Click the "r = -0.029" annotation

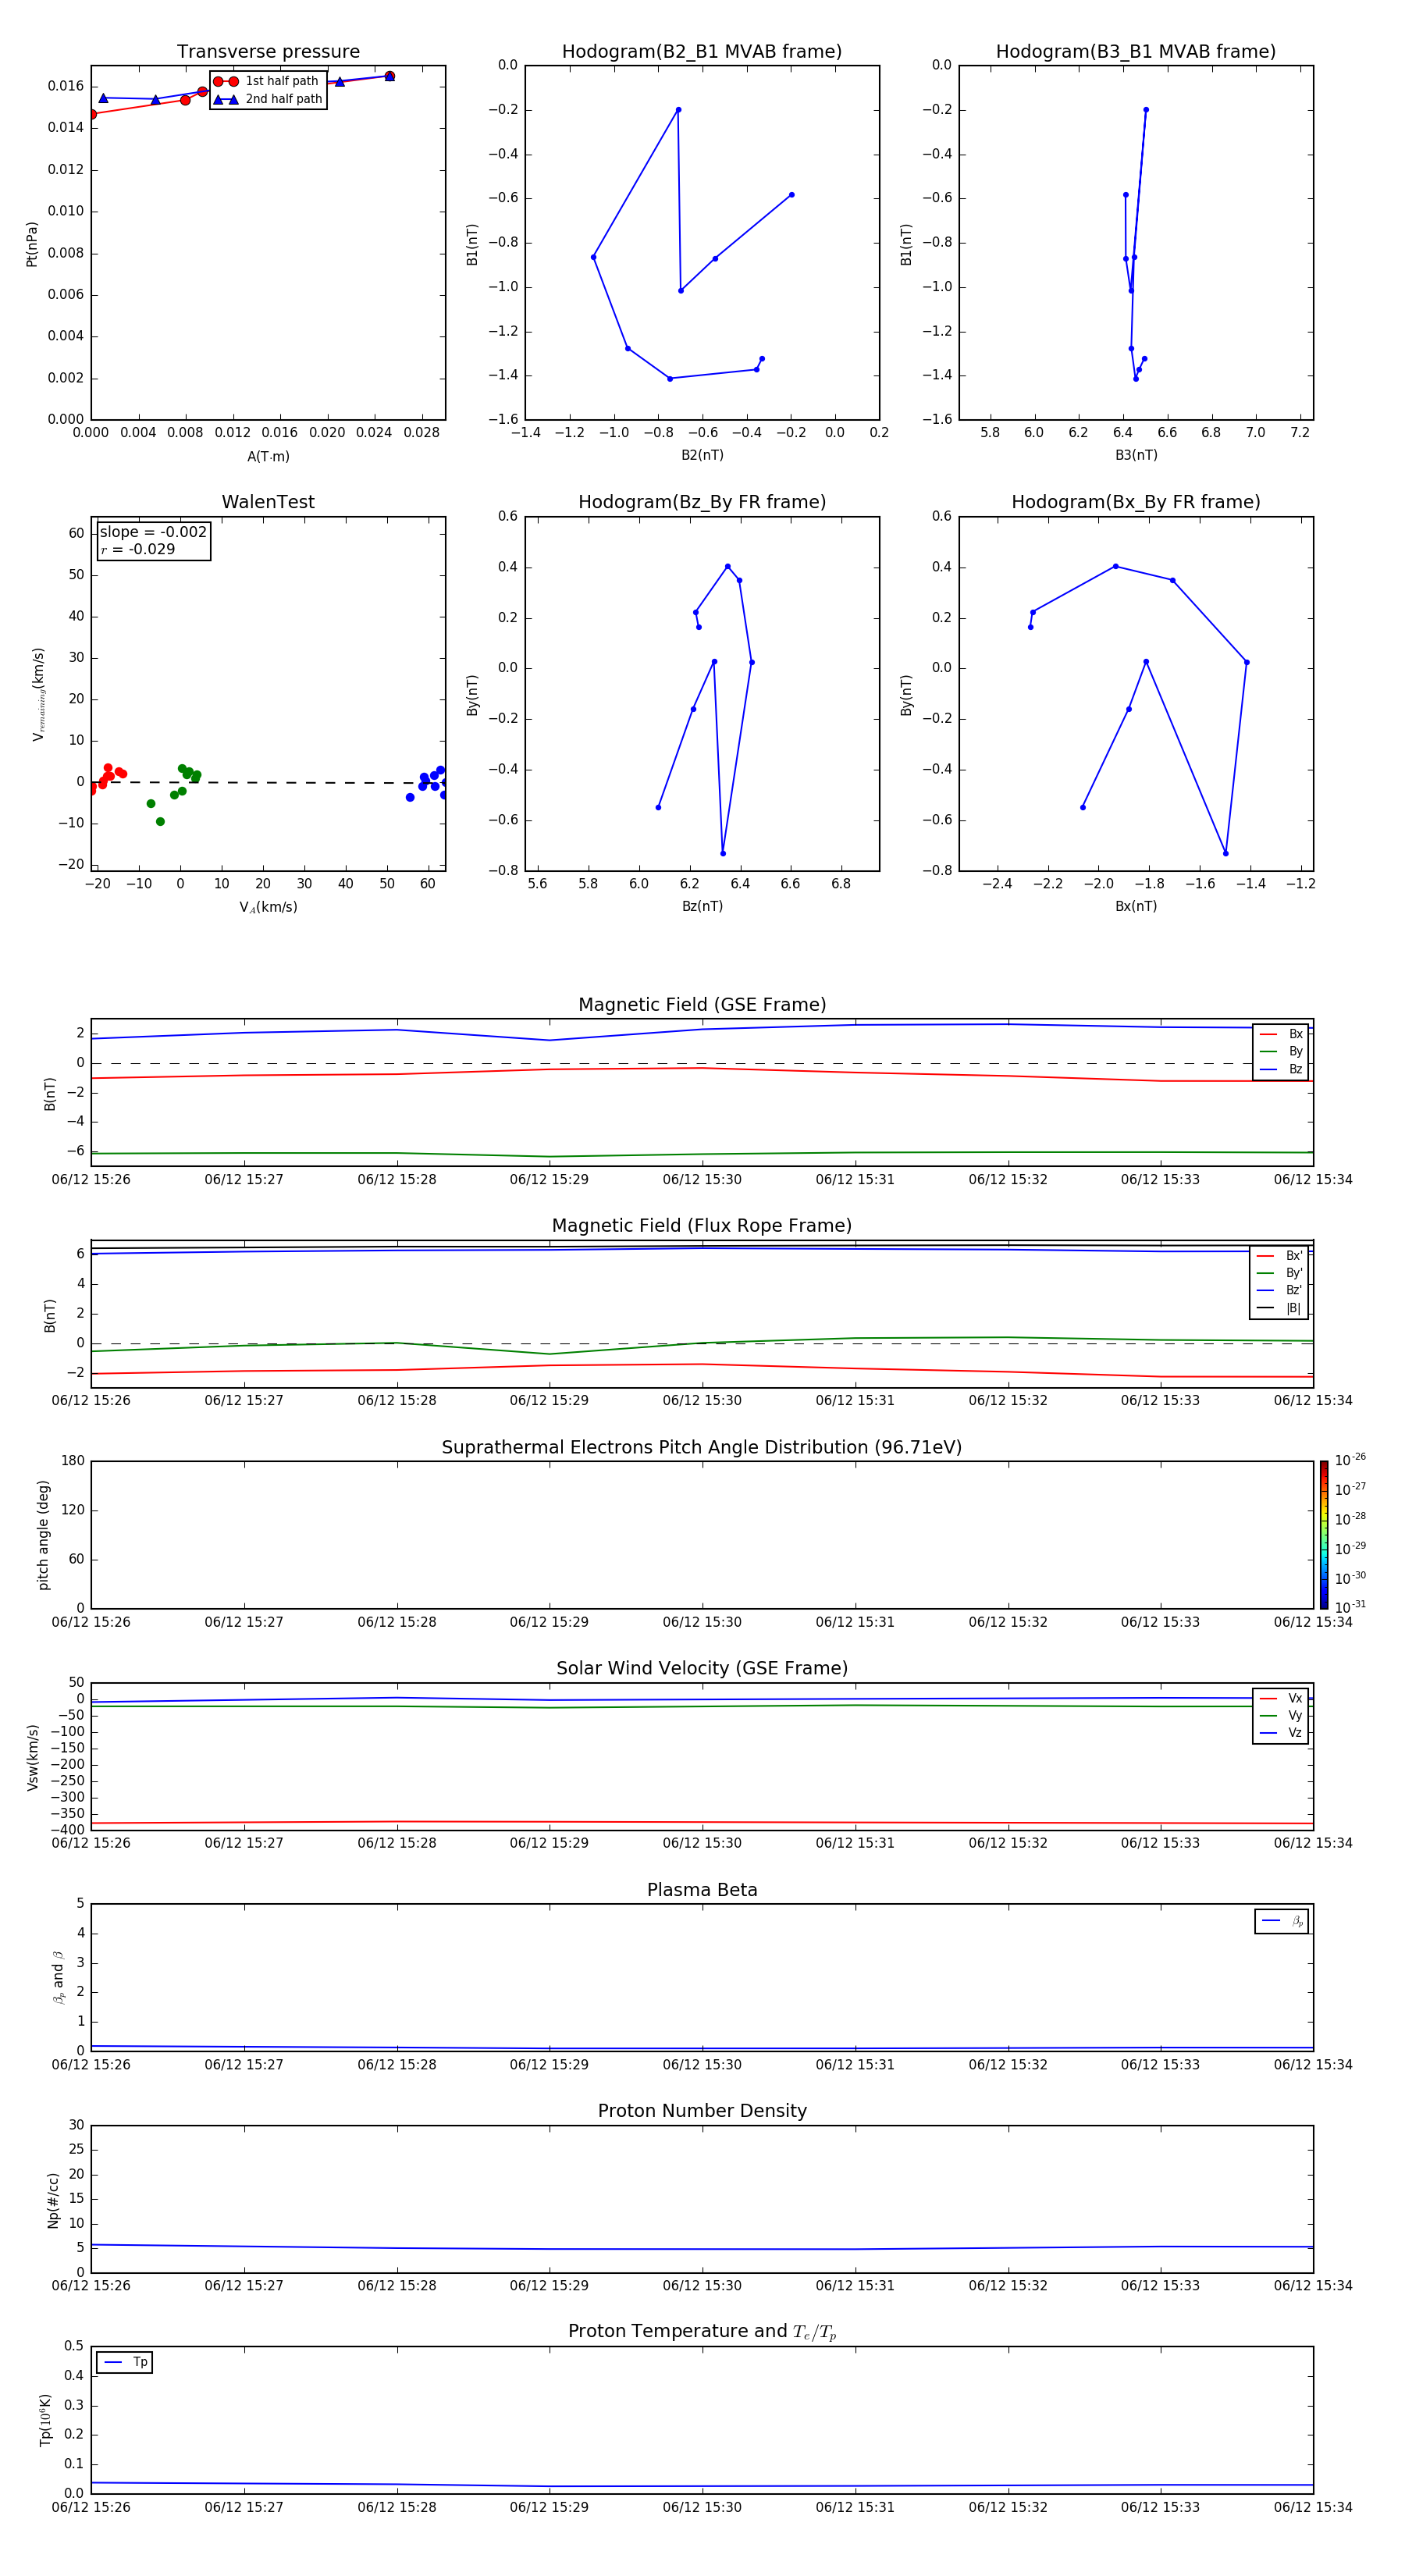pos(138,549)
